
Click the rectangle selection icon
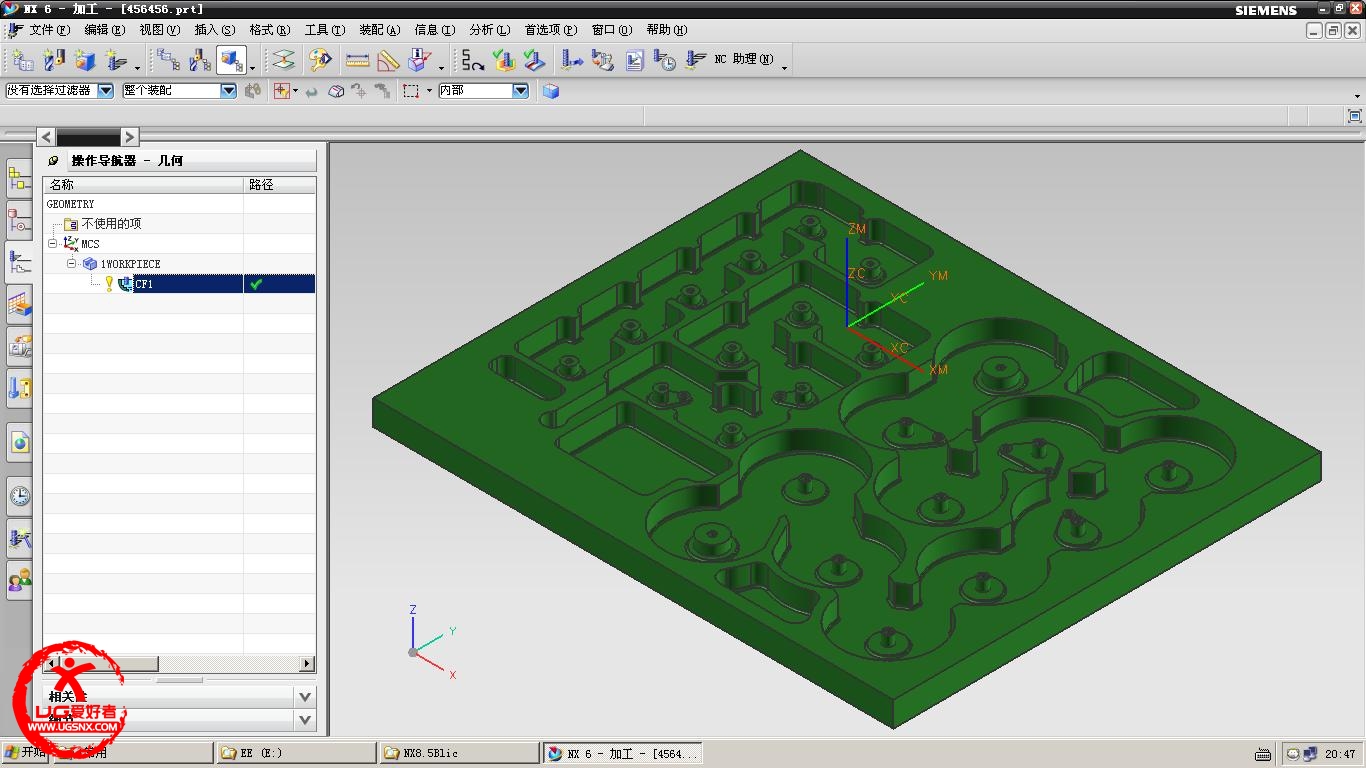pyautogui.click(x=411, y=91)
